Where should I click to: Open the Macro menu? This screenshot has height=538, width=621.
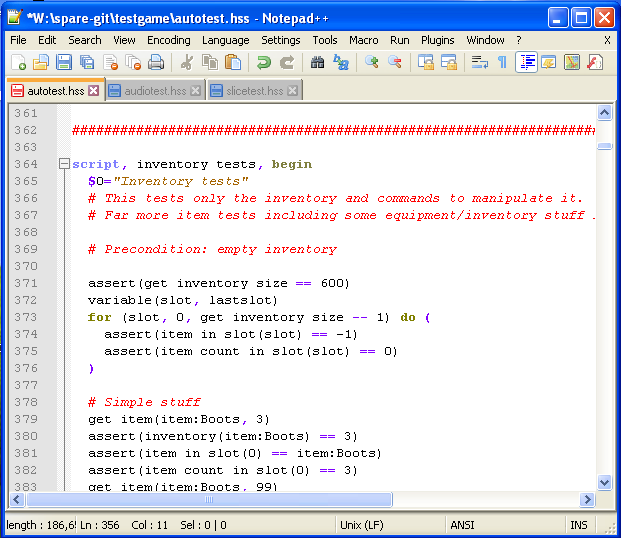[x=364, y=40]
